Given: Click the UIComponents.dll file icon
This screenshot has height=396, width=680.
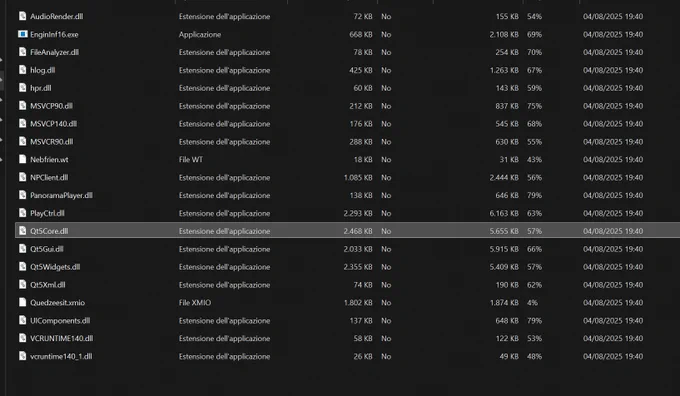Looking at the screenshot, I should (23, 320).
